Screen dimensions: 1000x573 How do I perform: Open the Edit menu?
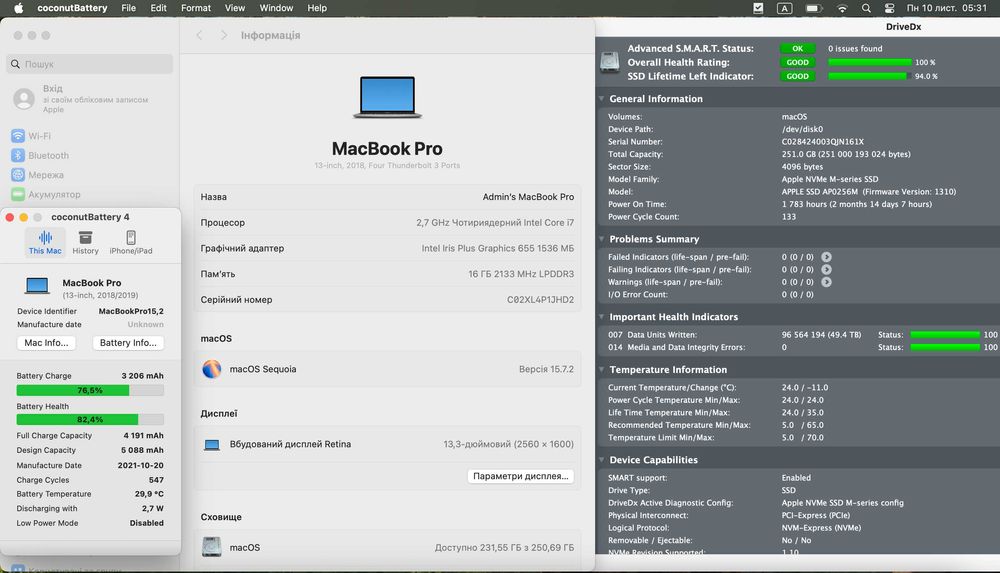coord(158,8)
